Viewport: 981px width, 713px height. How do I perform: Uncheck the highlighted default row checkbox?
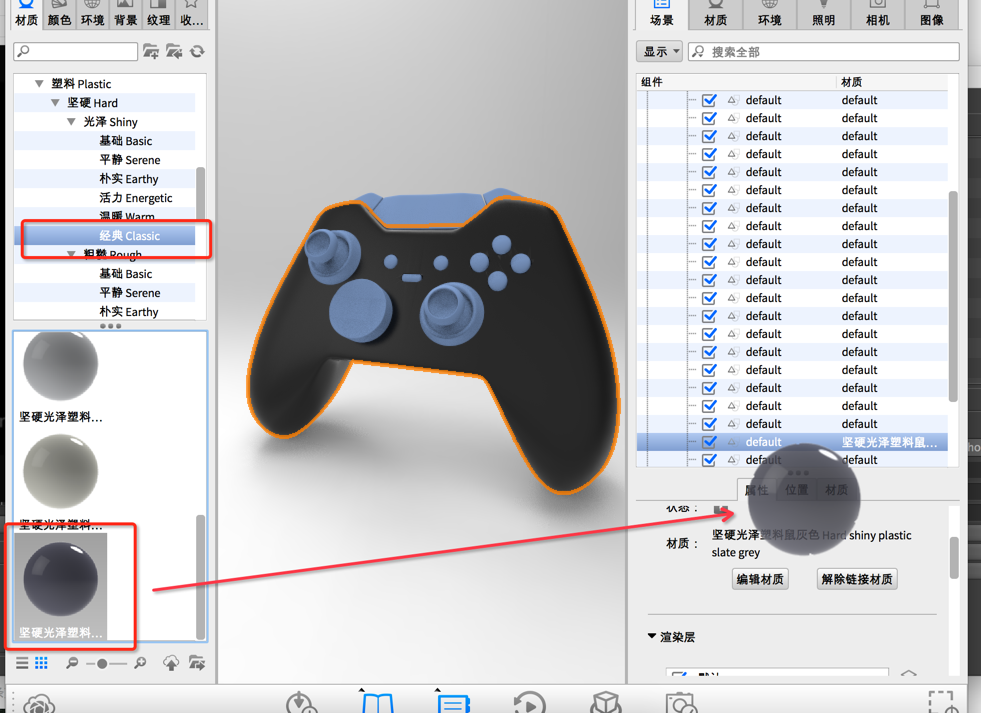coord(709,442)
